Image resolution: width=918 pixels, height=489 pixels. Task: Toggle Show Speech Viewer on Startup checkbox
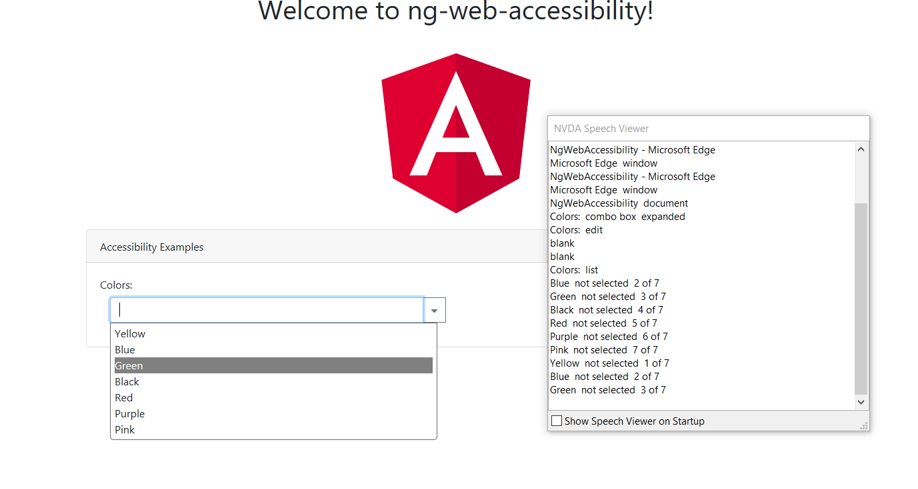click(x=557, y=420)
